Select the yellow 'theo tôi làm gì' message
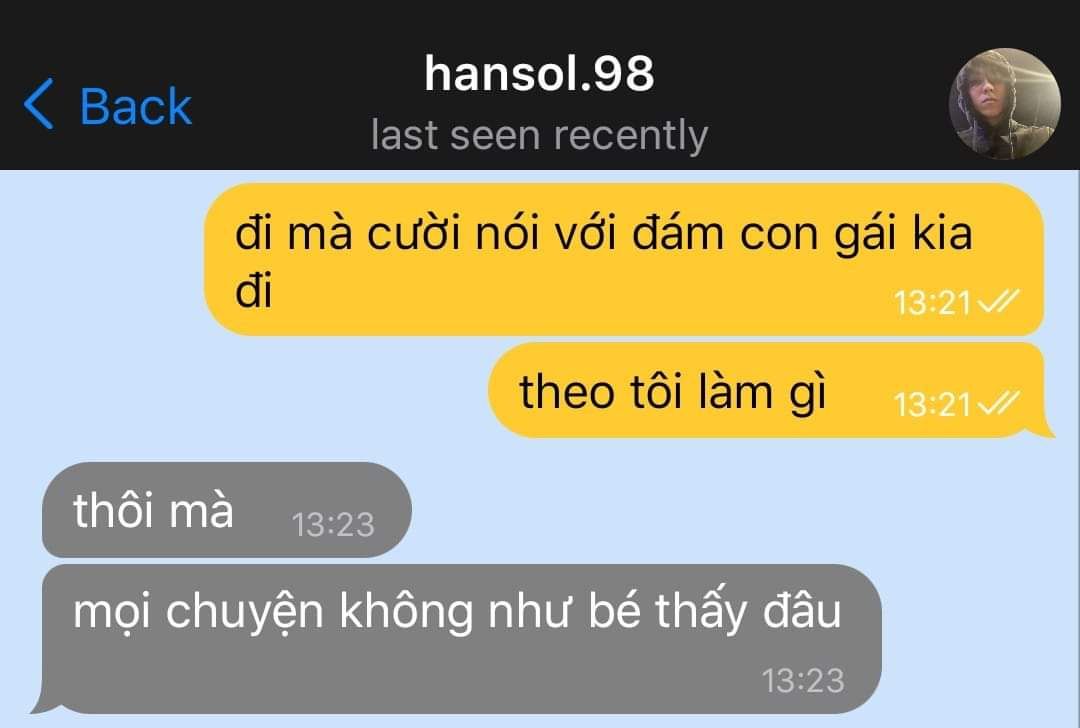Viewport: 1080px width, 728px height. (766, 391)
